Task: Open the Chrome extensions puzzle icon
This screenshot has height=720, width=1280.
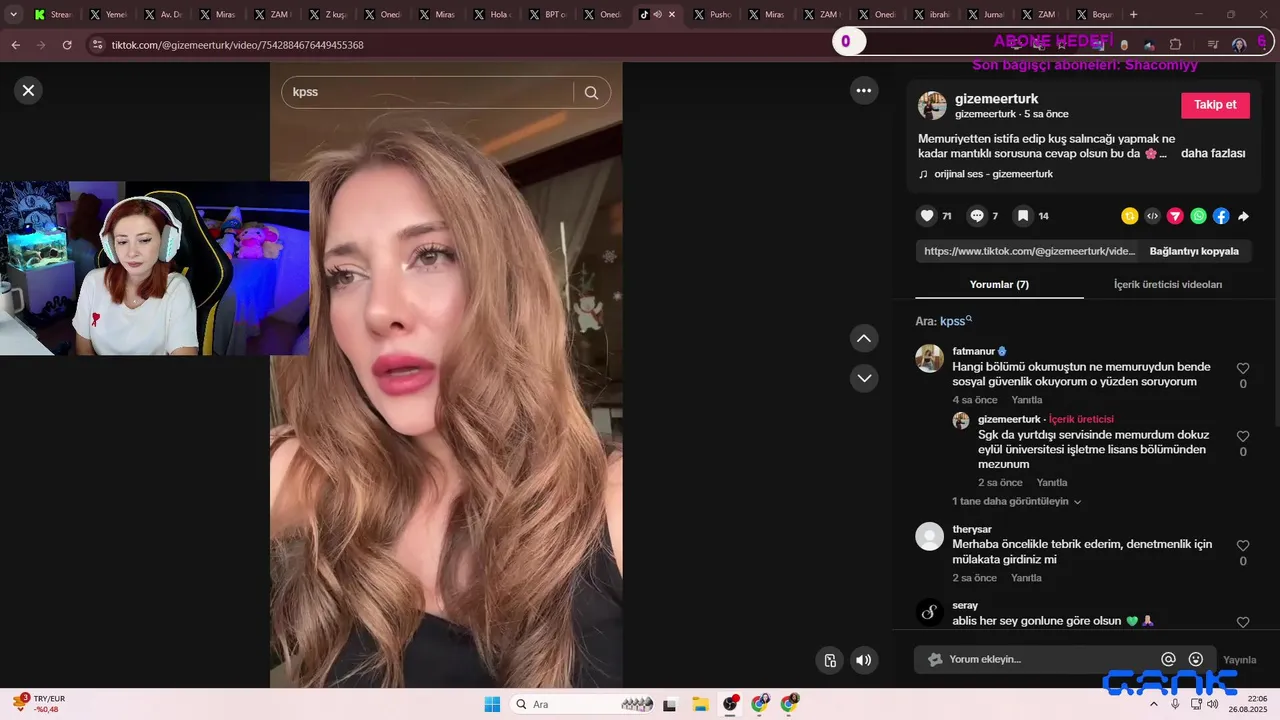Action: click(x=1175, y=45)
